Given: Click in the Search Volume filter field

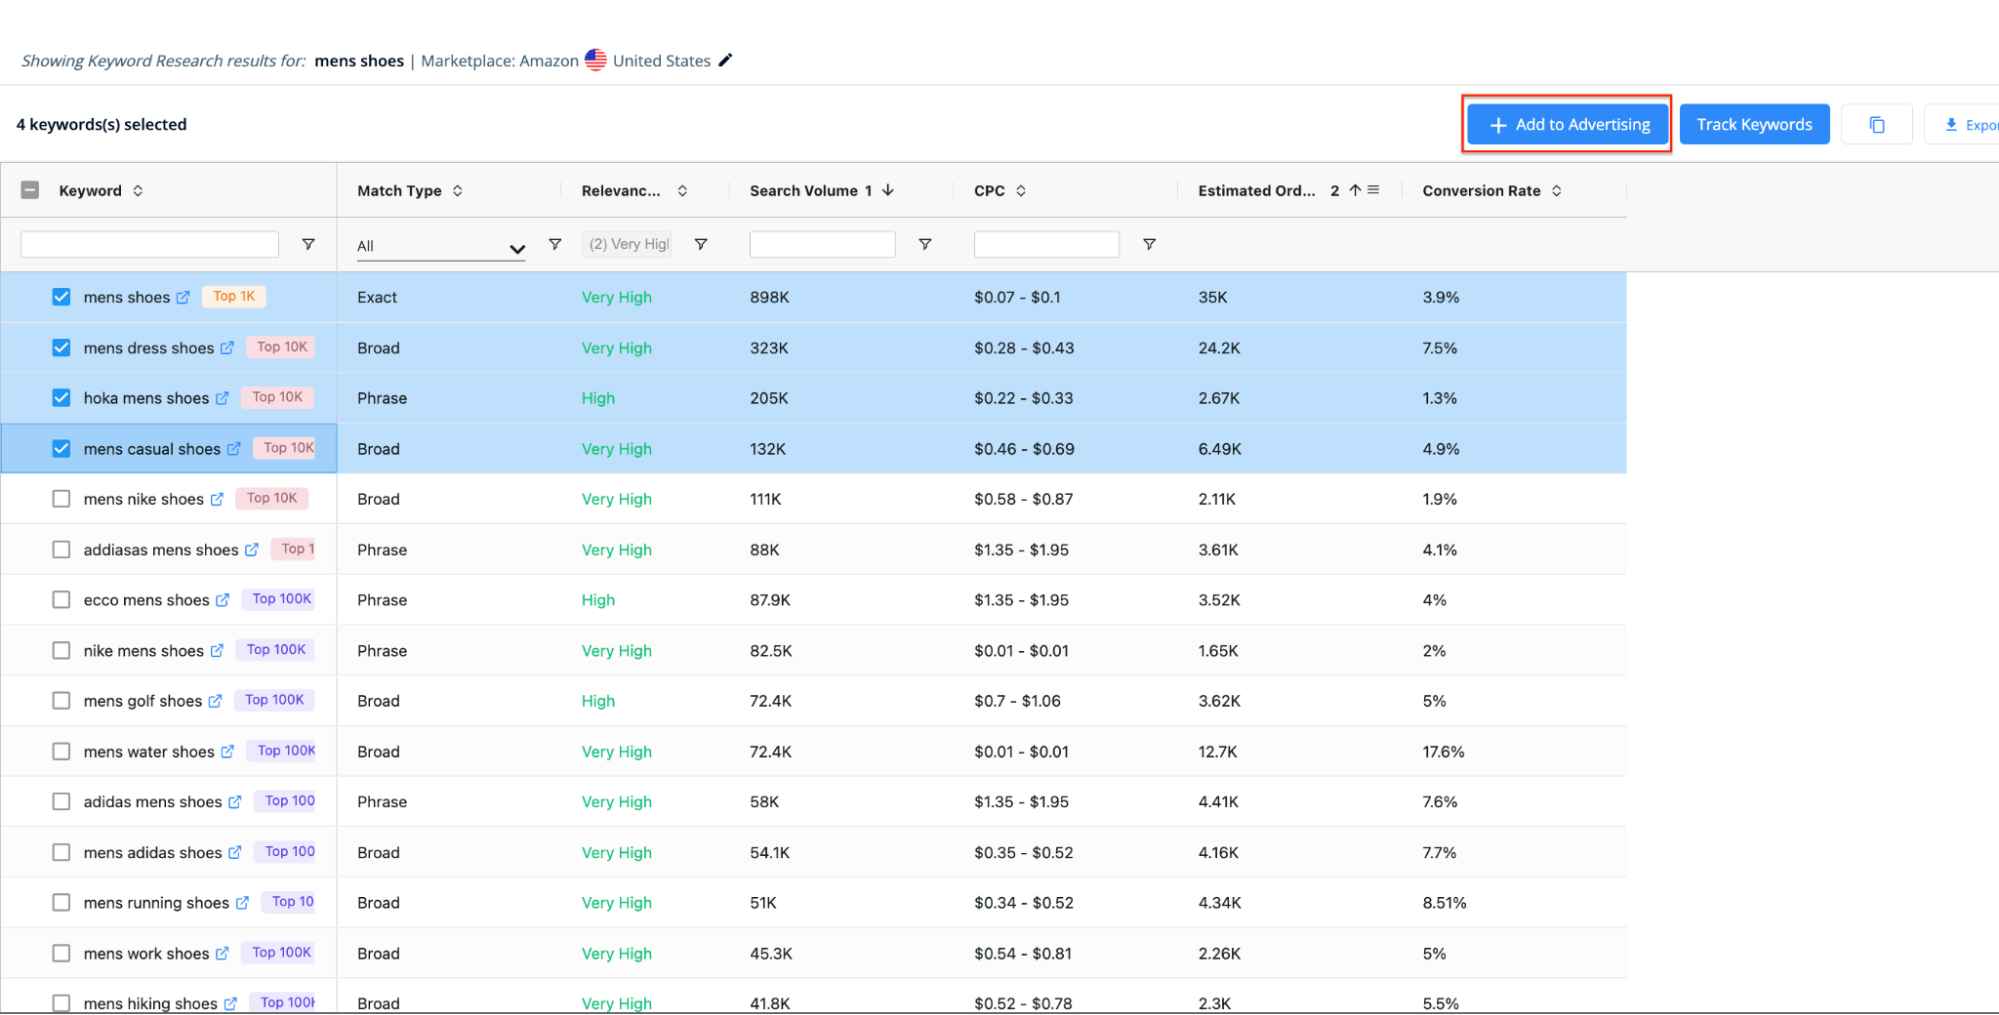Looking at the screenshot, I should point(822,244).
